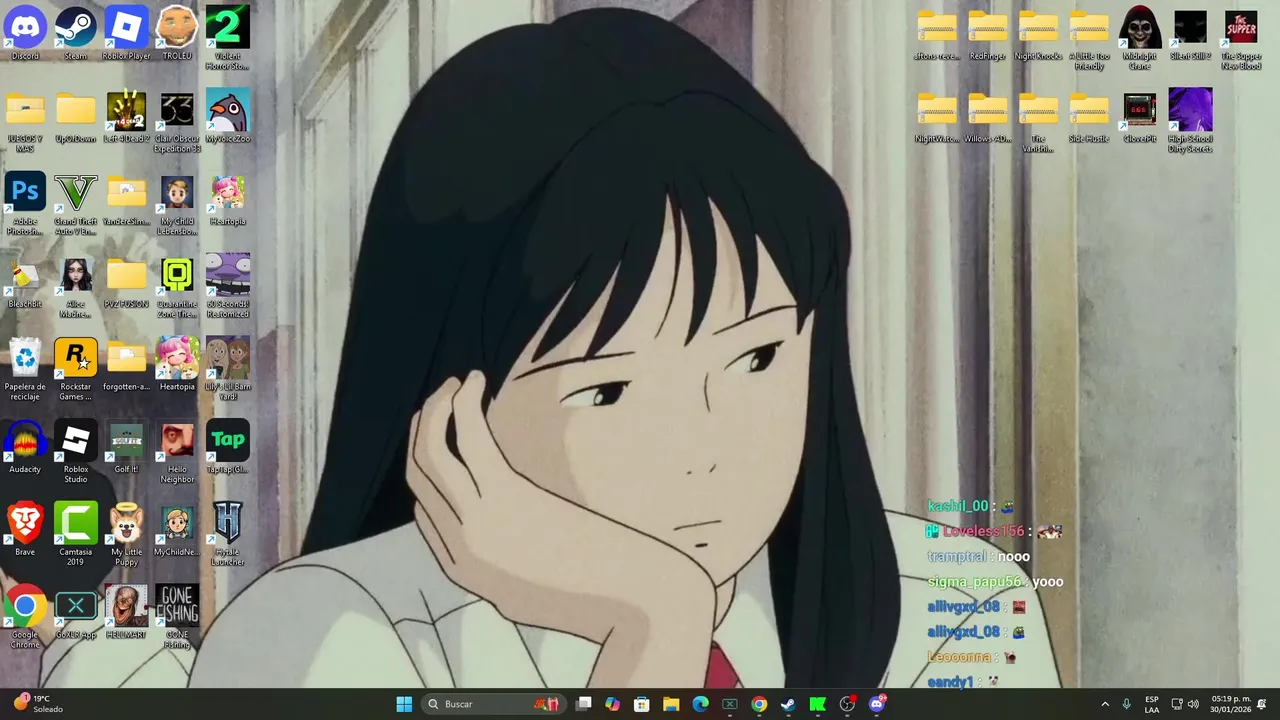Select the Side Hustle zip folder
This screenshot has height=720, width=1280.
click(x=1089, y=117)
